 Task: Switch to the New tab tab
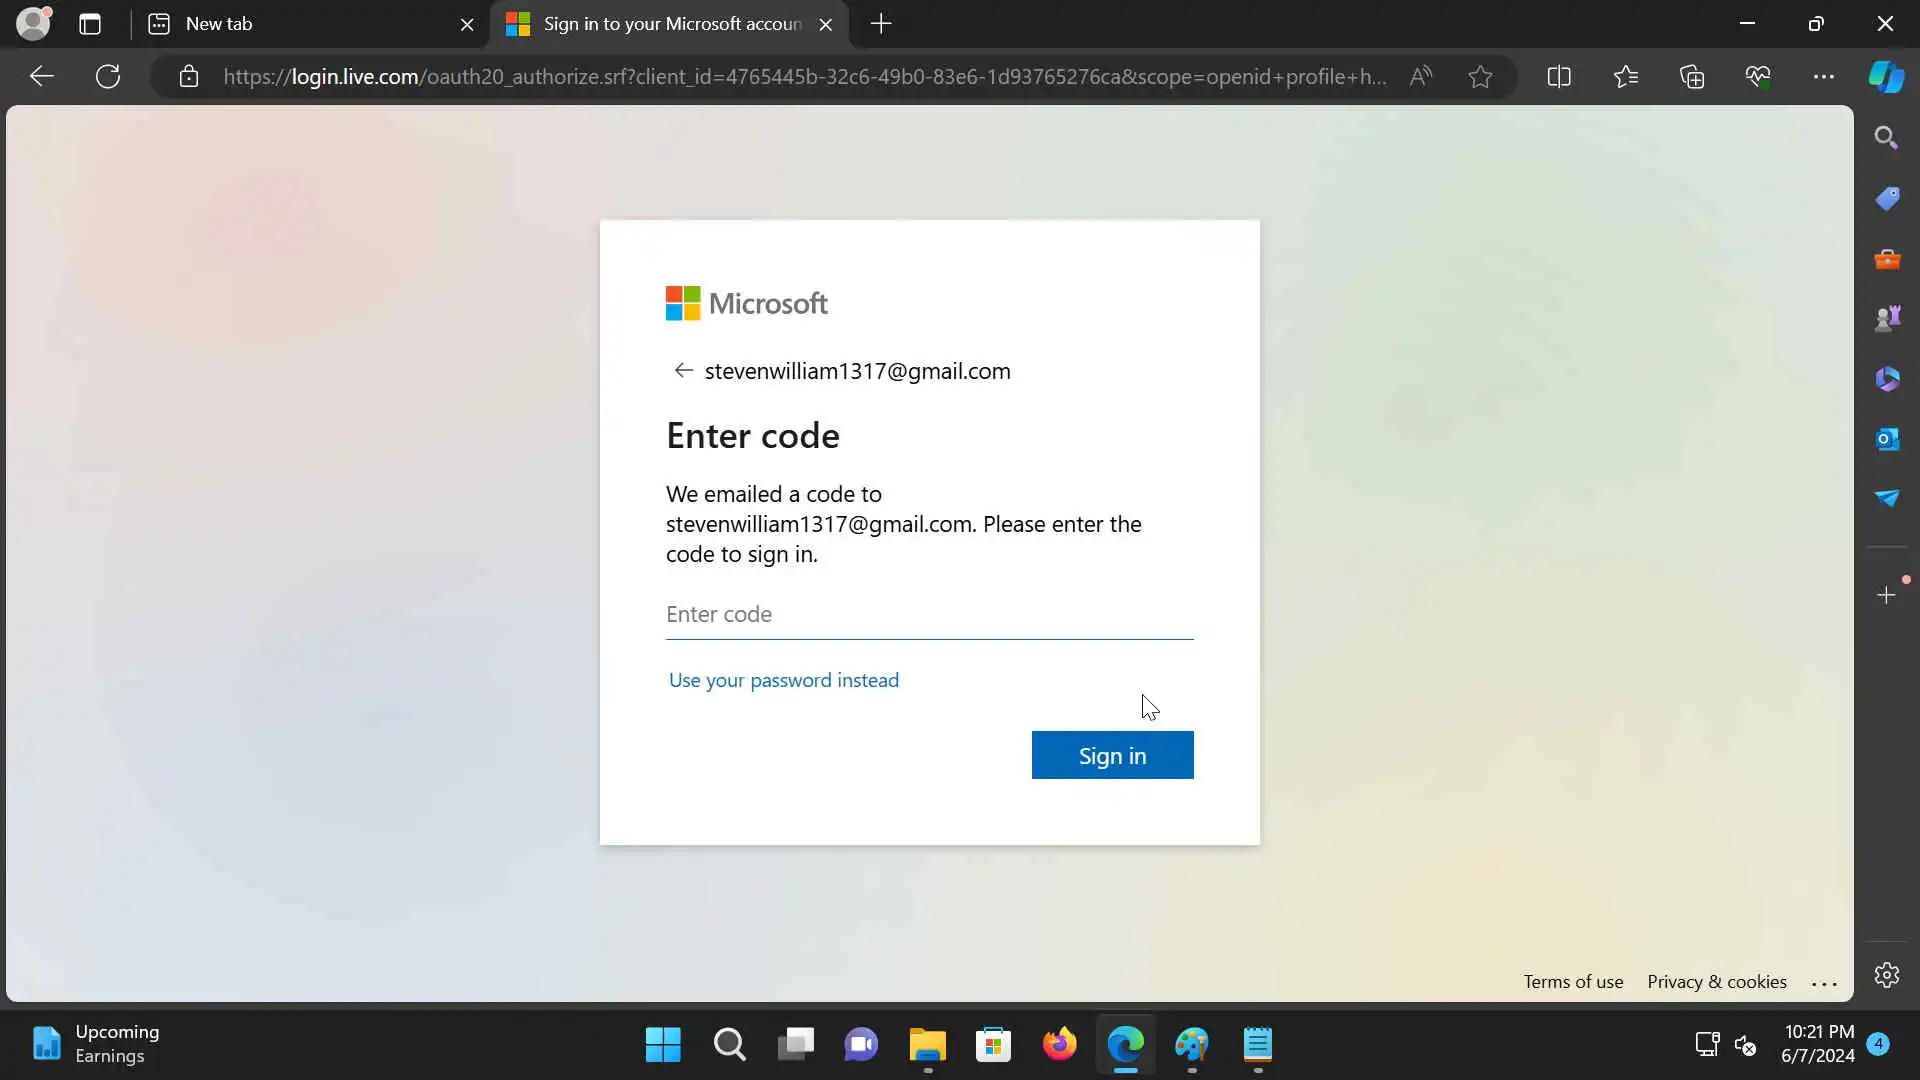[x=300, y=24]
